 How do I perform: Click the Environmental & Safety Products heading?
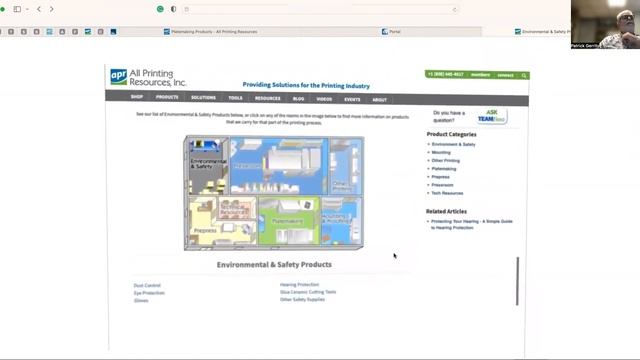click(274, 264)
